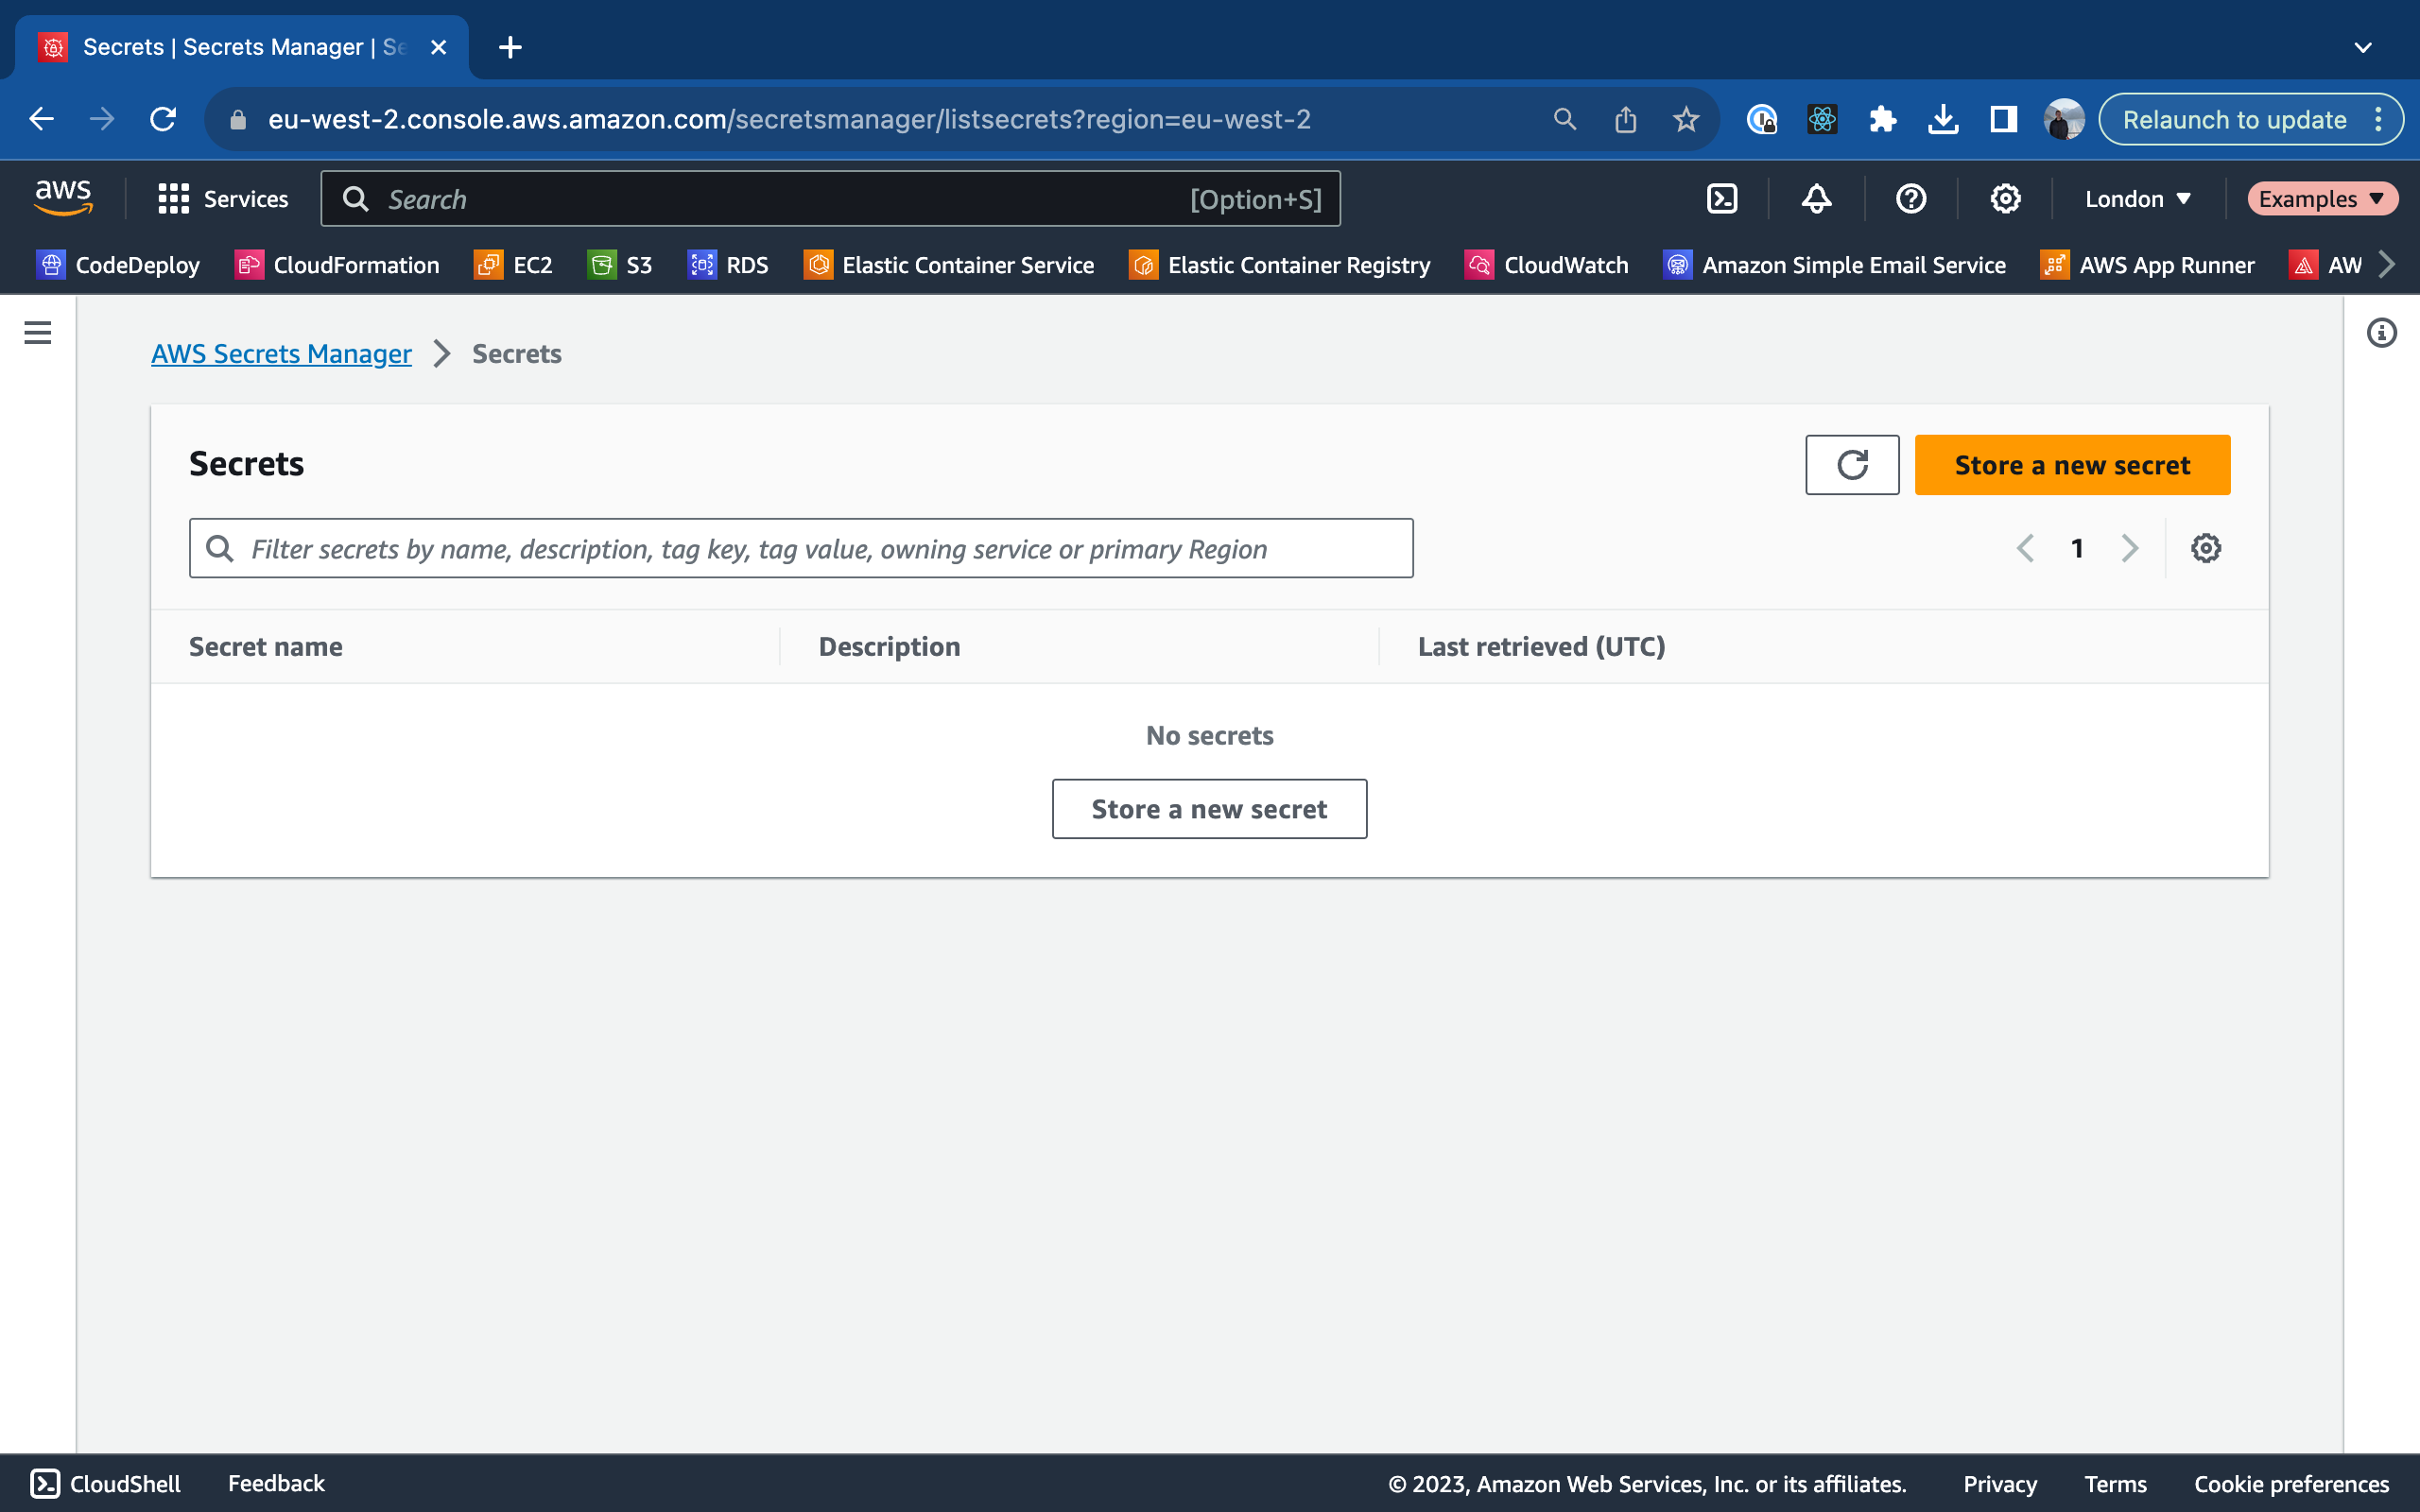Open the AWS Amplify shortcut cut off as AW
The width and height of the screenshot is (2420, 1512).
(x=2325, y=265)
